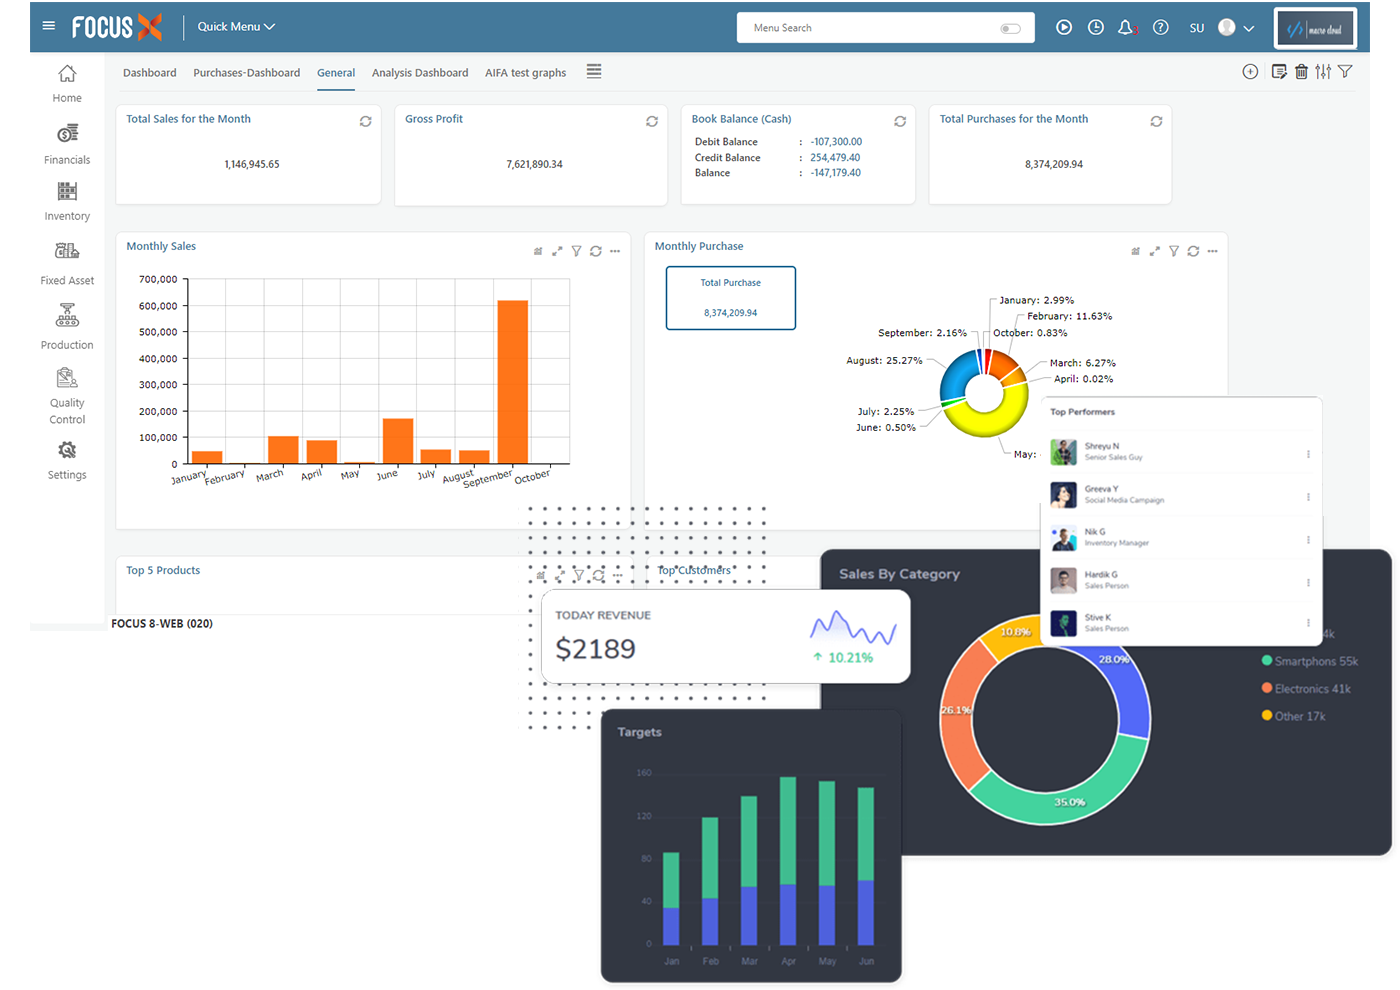Click the macro cloud logo button
This screenshot has height=990, width=1400.
pos(1315,28)
